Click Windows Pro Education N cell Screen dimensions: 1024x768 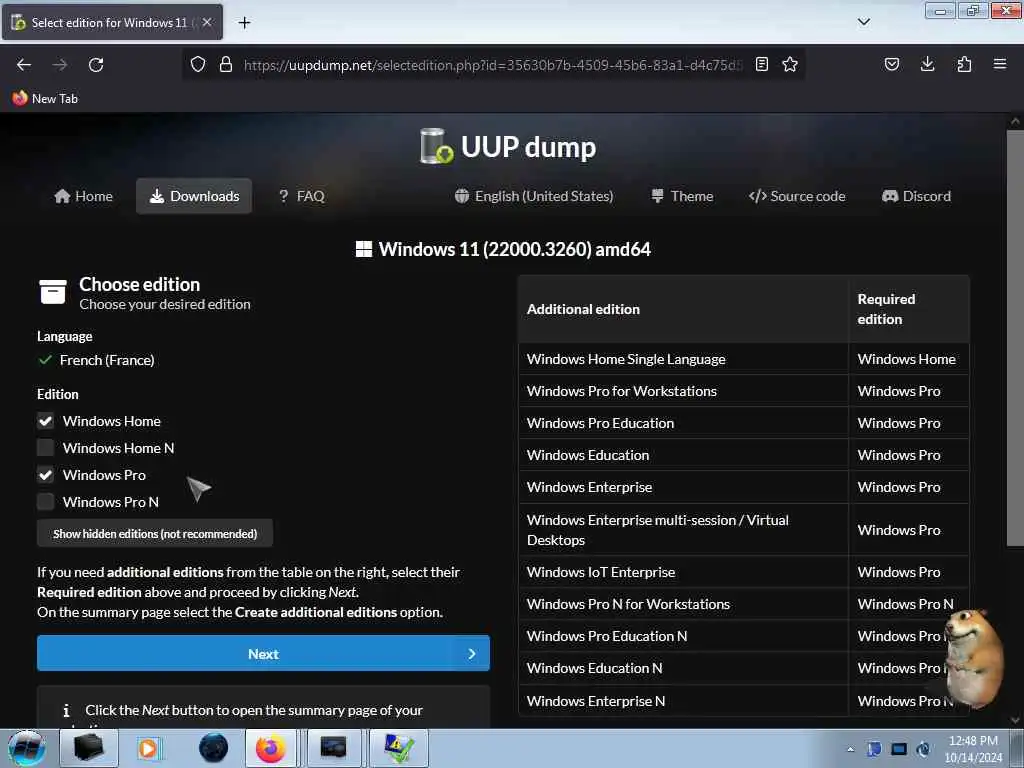(x=683, y=636)
